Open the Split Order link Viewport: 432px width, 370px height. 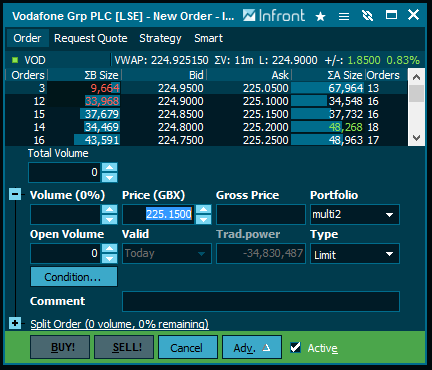pyautogui.click(x=120, y=324)
